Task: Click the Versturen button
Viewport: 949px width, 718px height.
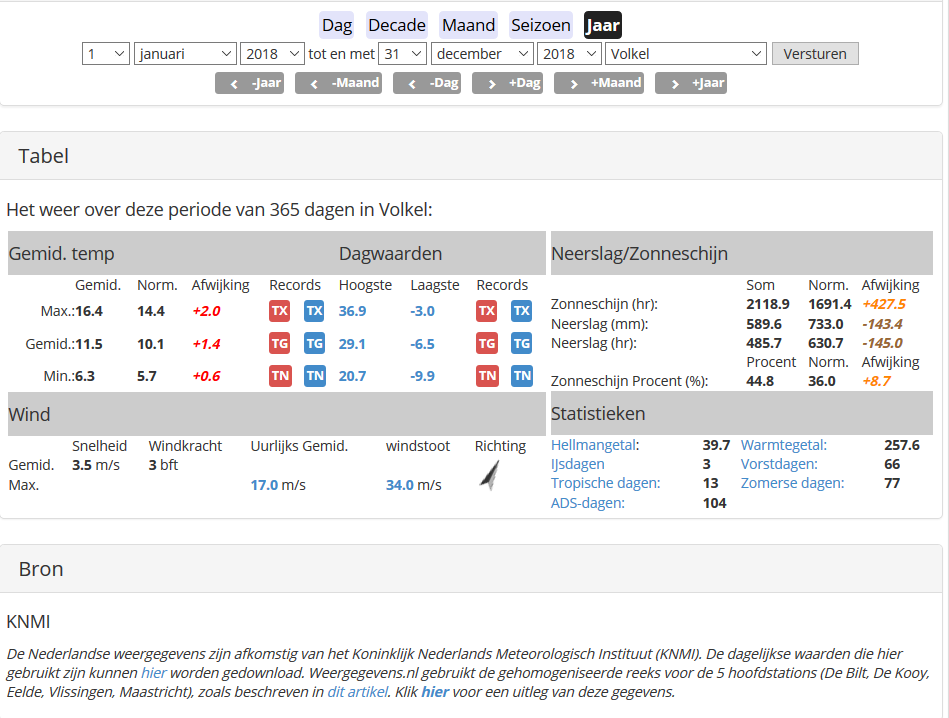Action: tap(815, 54)
